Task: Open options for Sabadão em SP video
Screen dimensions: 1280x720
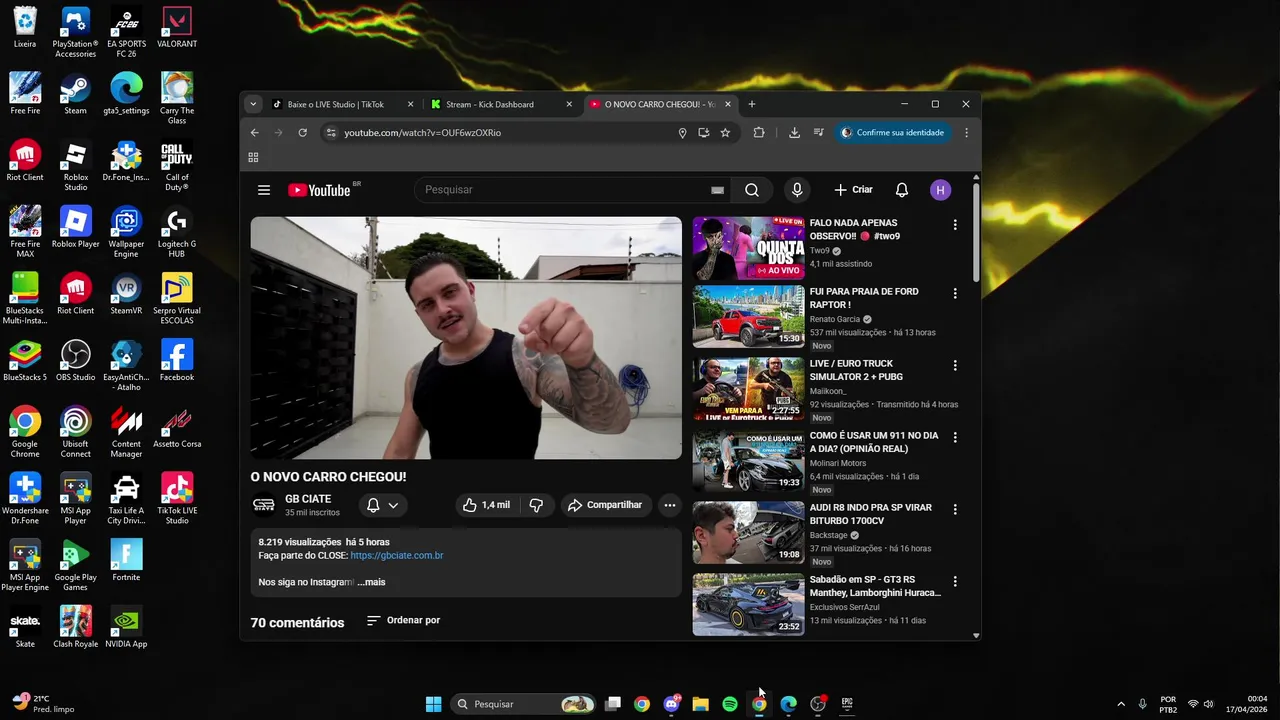Action: point(955,581)
